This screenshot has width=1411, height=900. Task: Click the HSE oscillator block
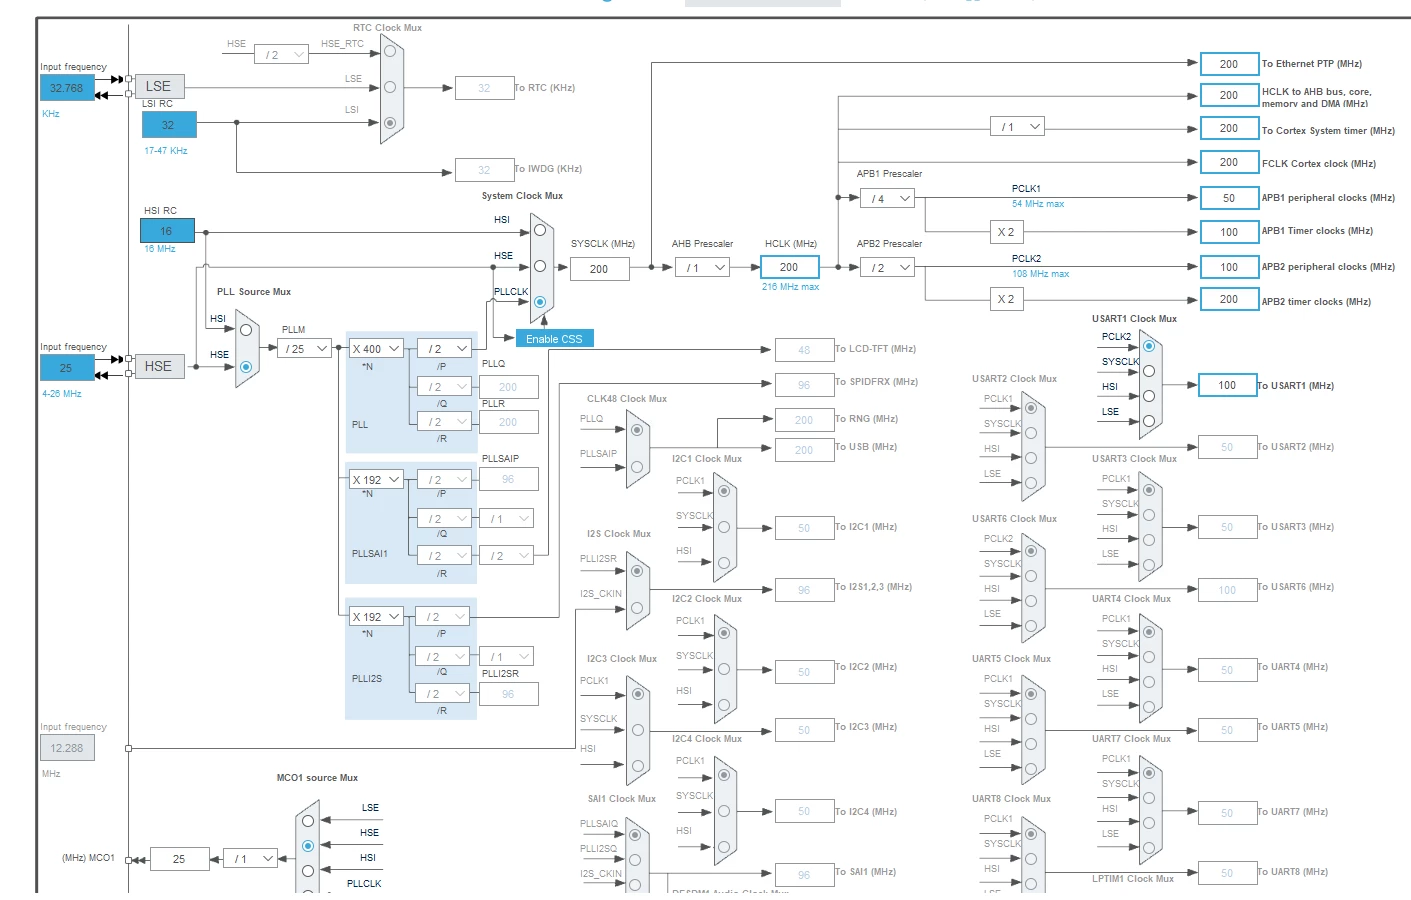158,366
